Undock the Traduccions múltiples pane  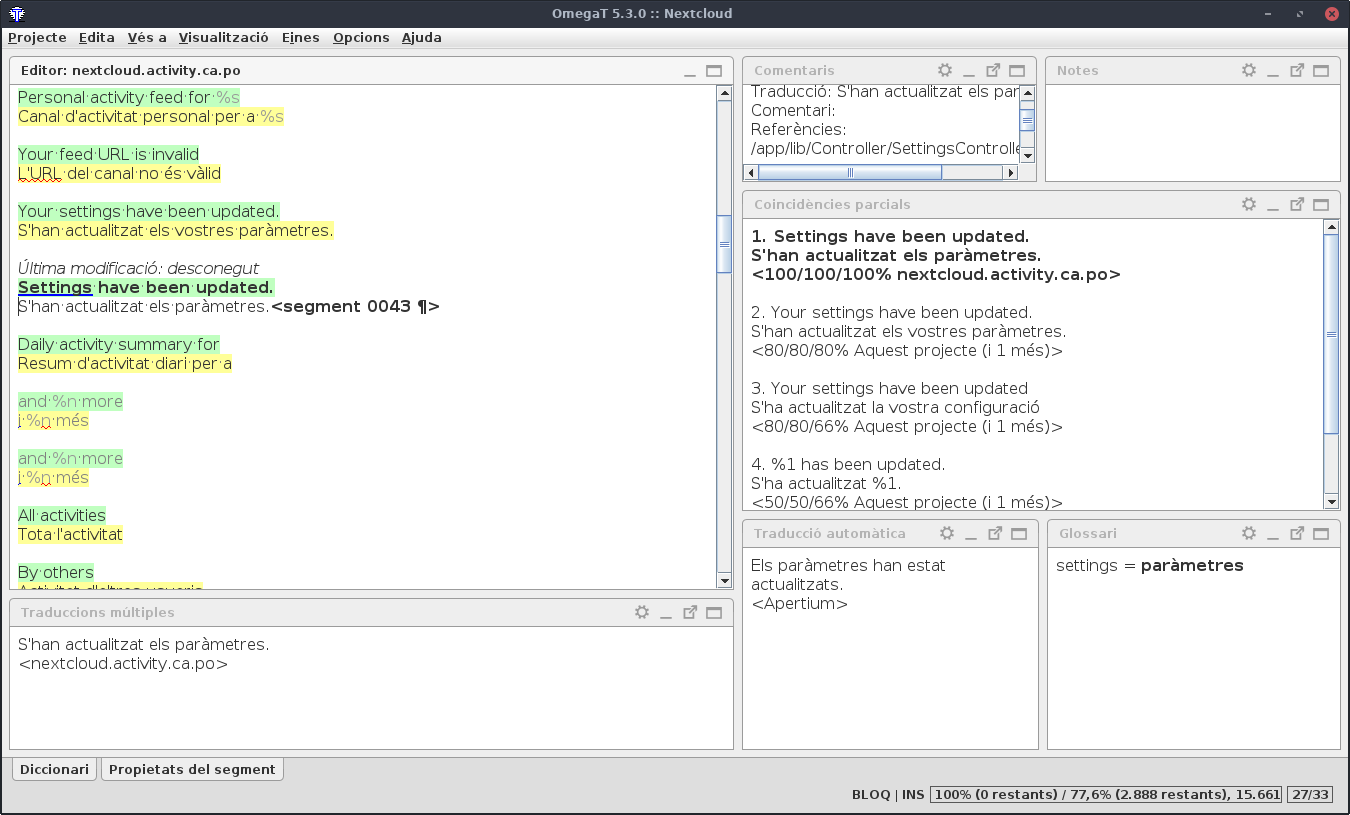[690, 613]
